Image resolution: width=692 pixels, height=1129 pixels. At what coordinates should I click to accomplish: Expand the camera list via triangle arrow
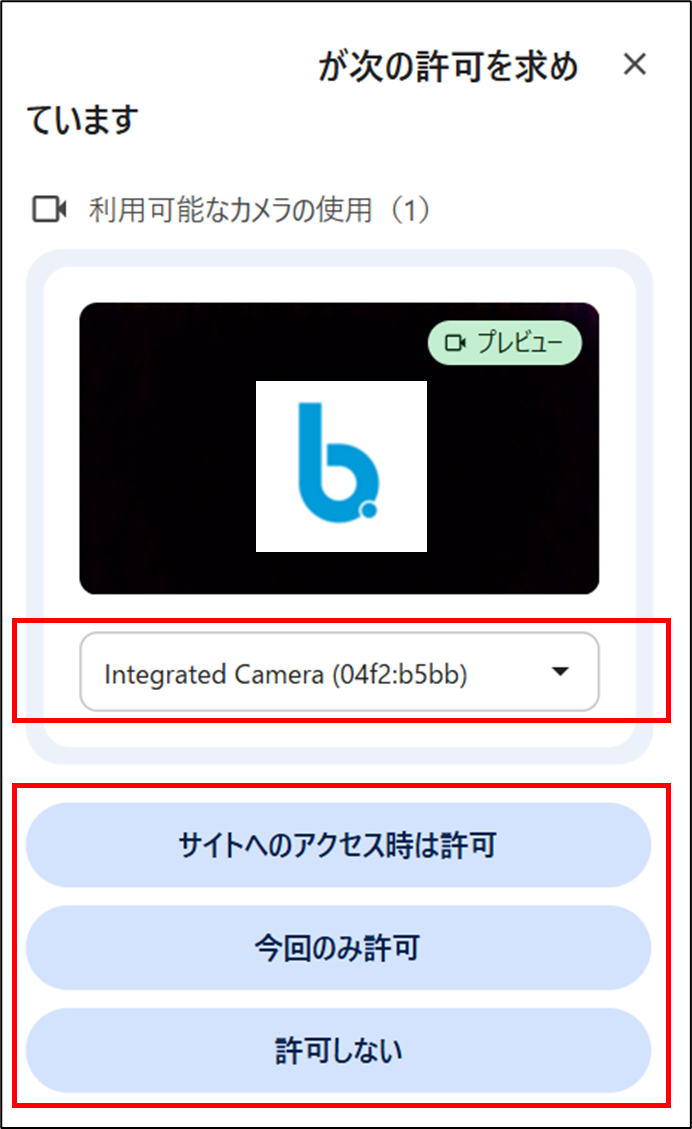[x=560, y=672]
